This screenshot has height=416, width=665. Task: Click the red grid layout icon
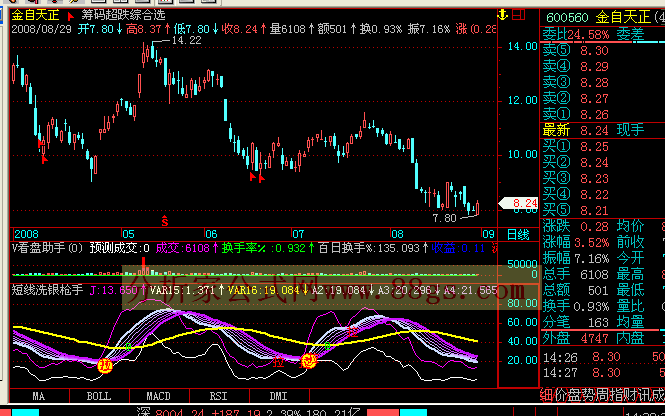click(518, 15)
